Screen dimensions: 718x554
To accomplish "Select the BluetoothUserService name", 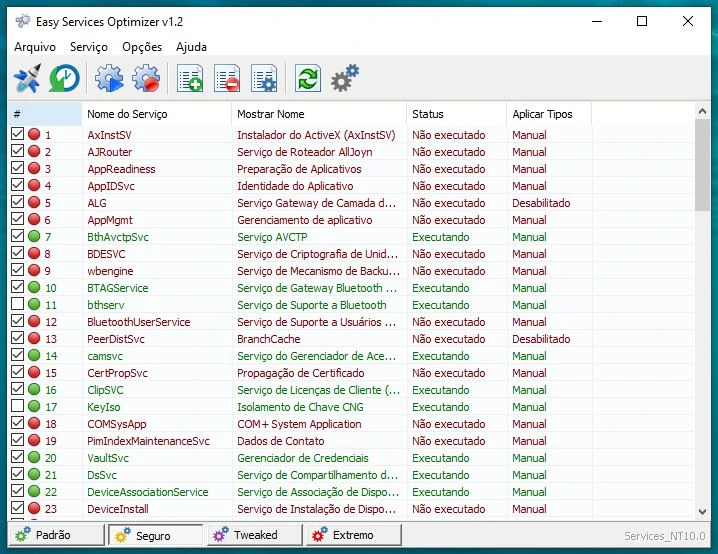I will pyautogui.click(x=138, y=322).
